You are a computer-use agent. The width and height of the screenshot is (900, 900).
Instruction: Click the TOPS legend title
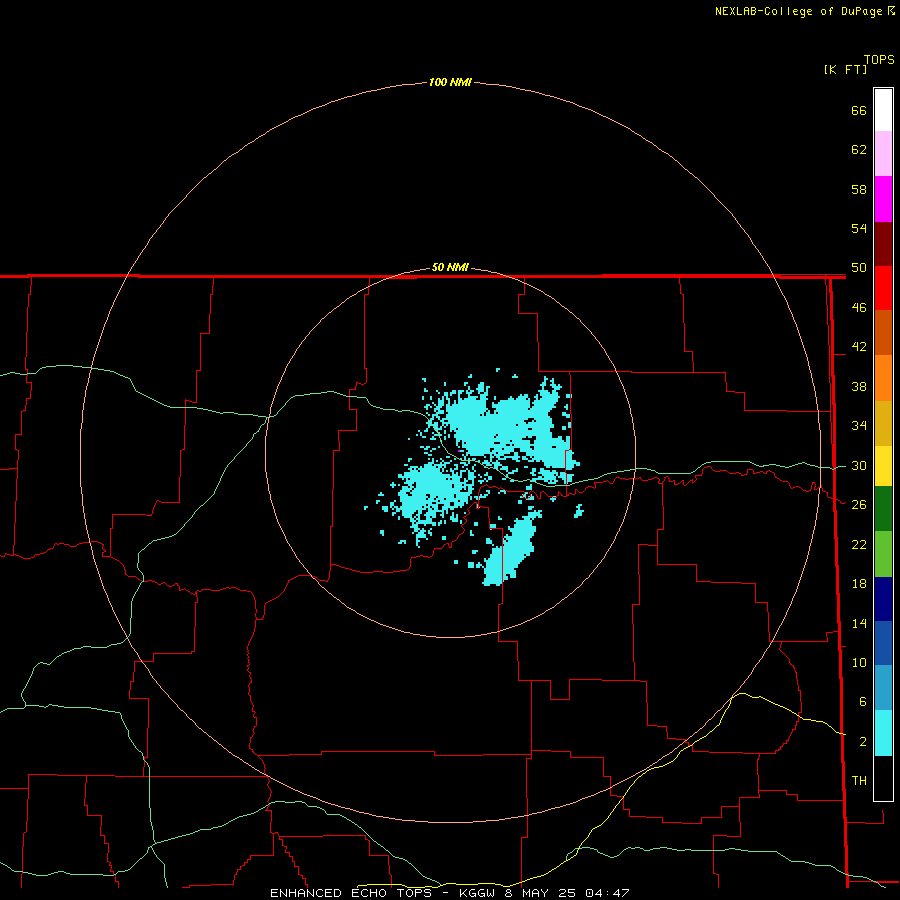(879, 59)
